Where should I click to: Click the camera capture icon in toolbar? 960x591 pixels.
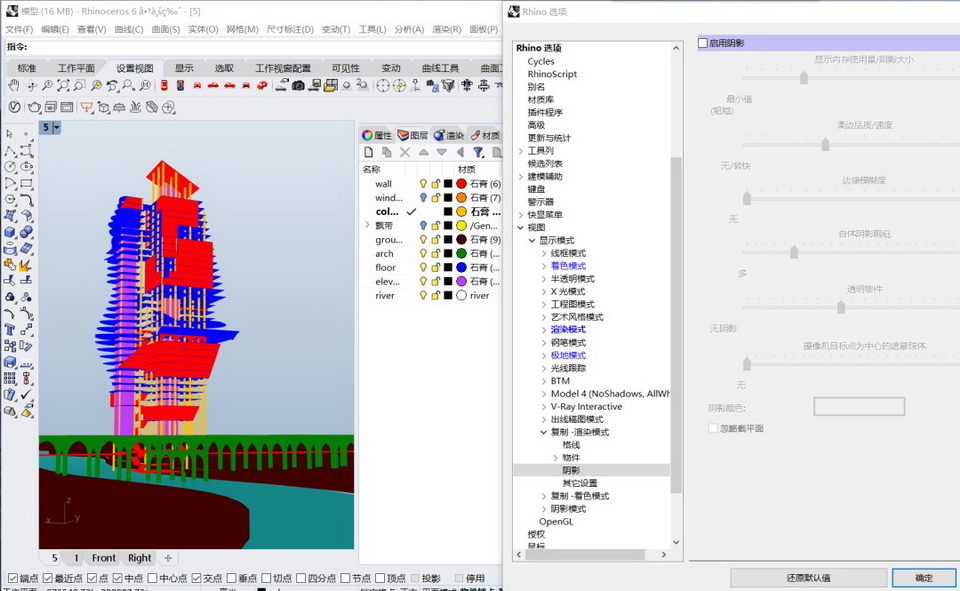298,86
